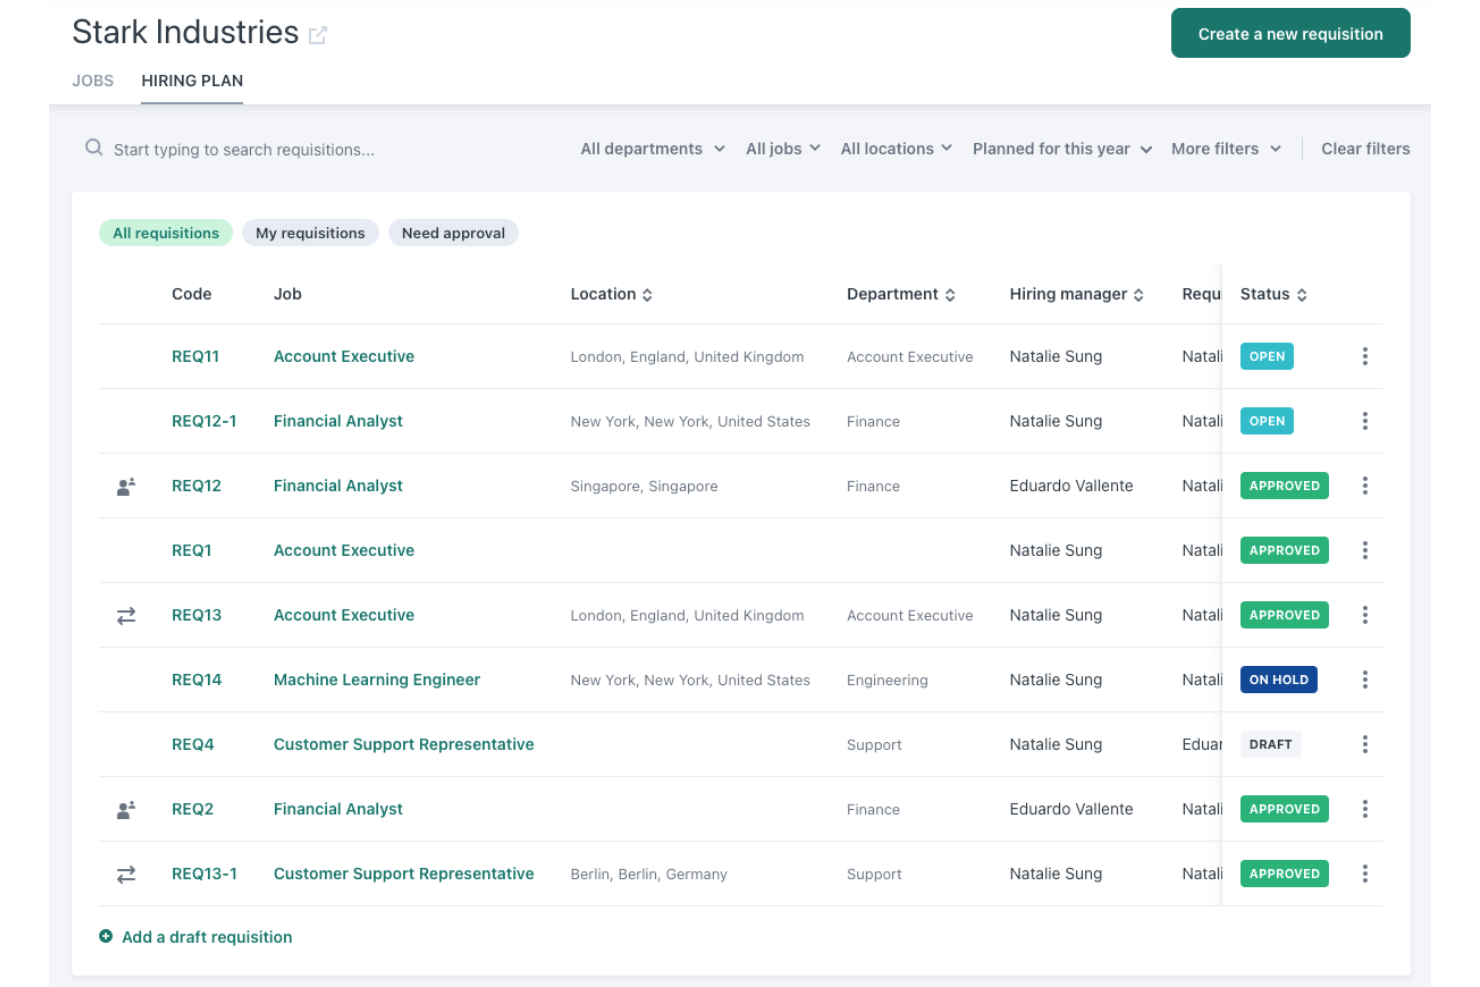Expand the All locations dropdown
This screenshot has height=987, width=1480.
[896, 149]
